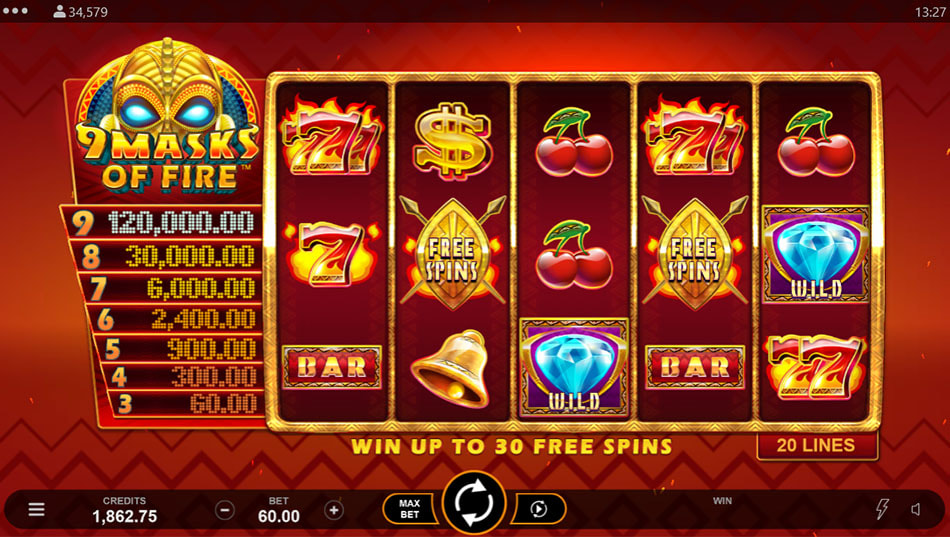Open the three-dot menu at top left

[15, 11]
